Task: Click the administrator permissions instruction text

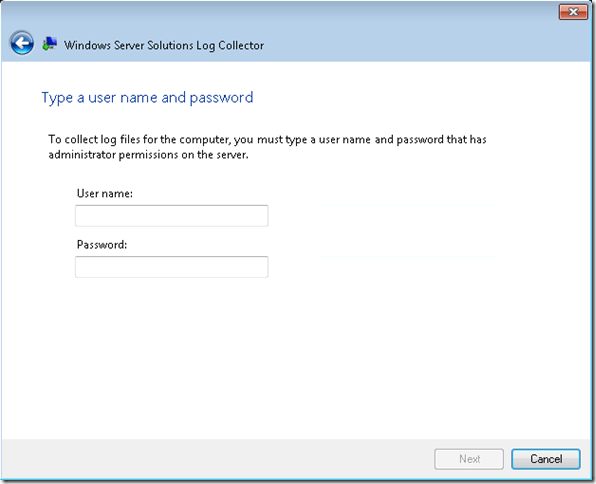Action: pos(267,147)
